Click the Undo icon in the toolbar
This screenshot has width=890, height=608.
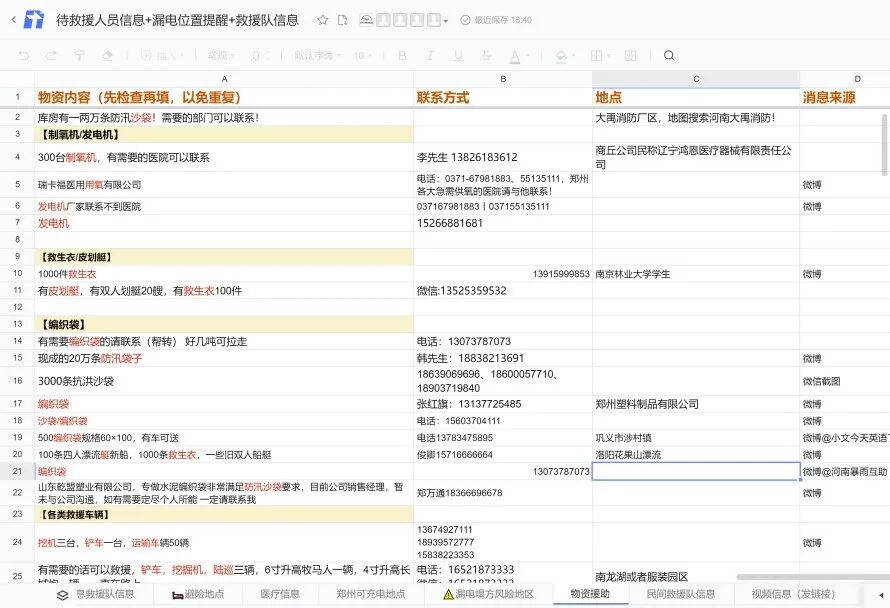23,56
